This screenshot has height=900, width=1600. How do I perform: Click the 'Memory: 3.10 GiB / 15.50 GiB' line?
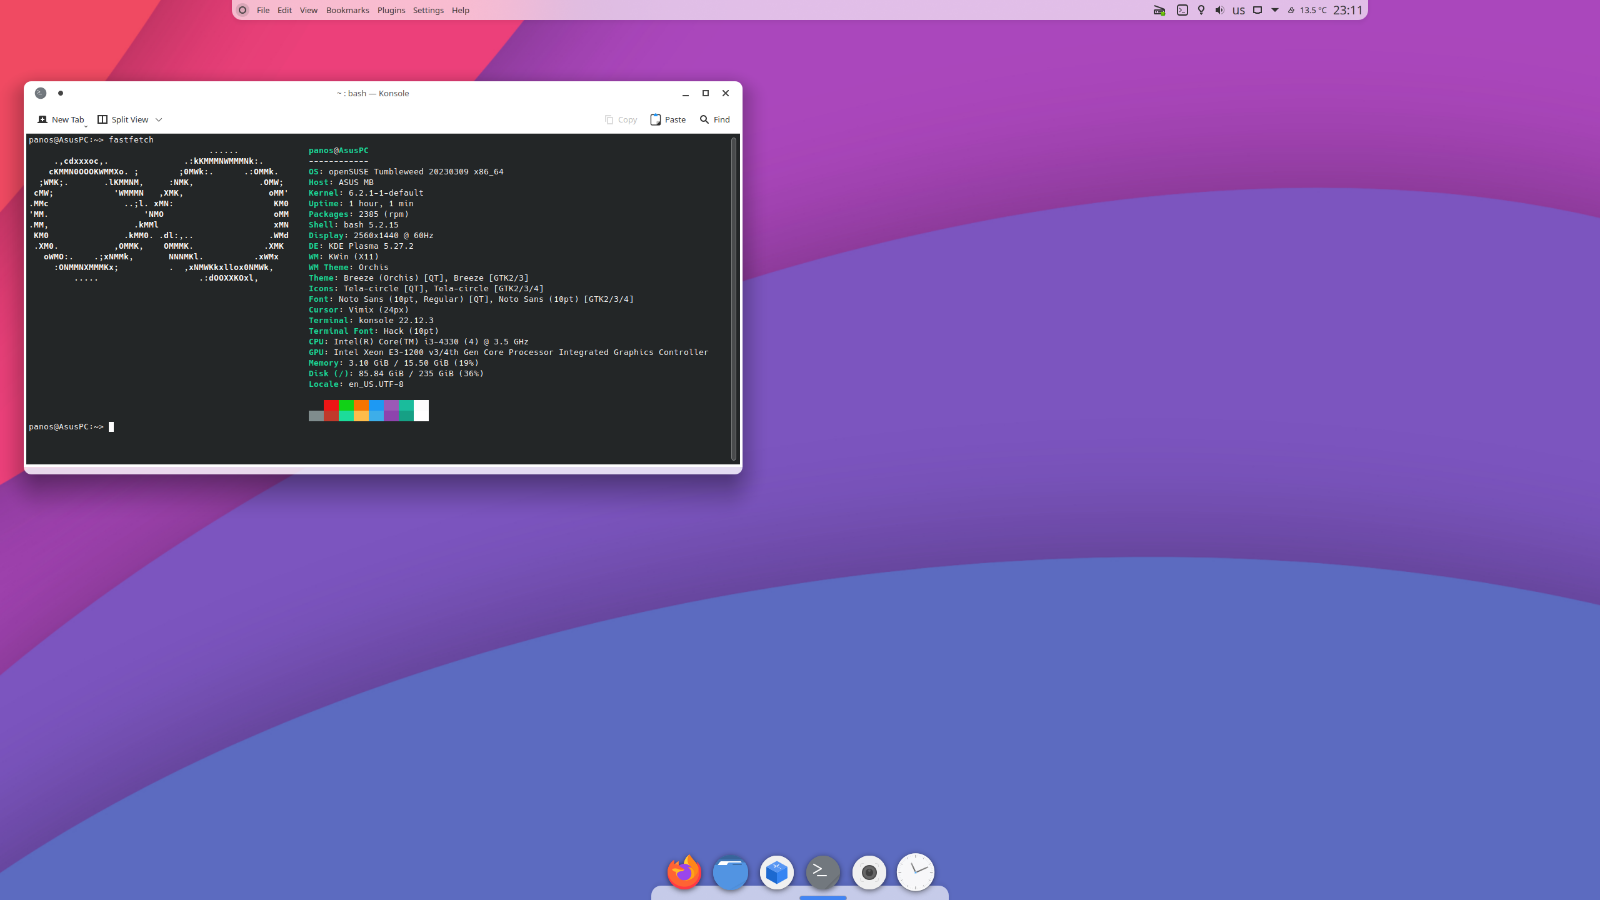click(x=393, y=363)
